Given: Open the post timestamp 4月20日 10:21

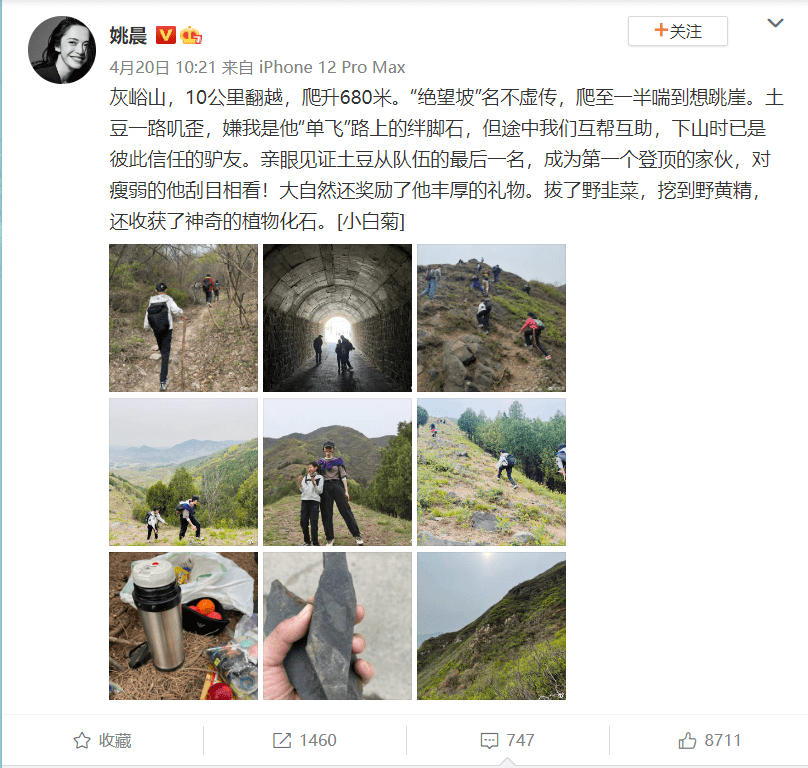Looking at the screenshot, I should [162, 67].
